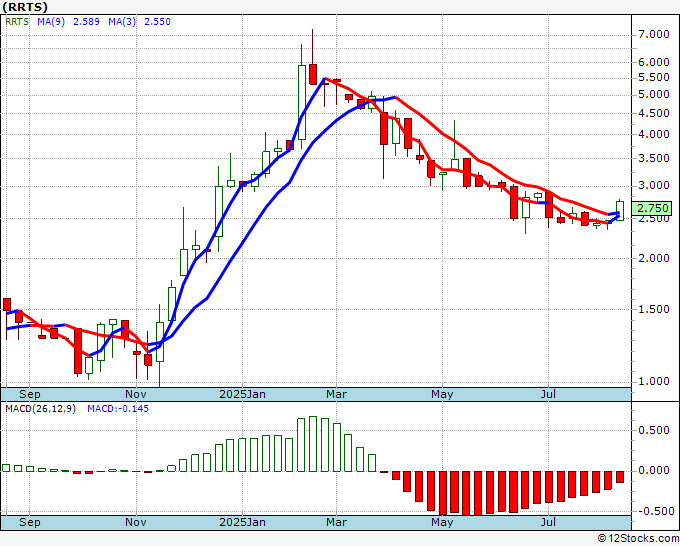Click the 7.000 price axis label
Screen dimensions: 680x546
point(654,34)
